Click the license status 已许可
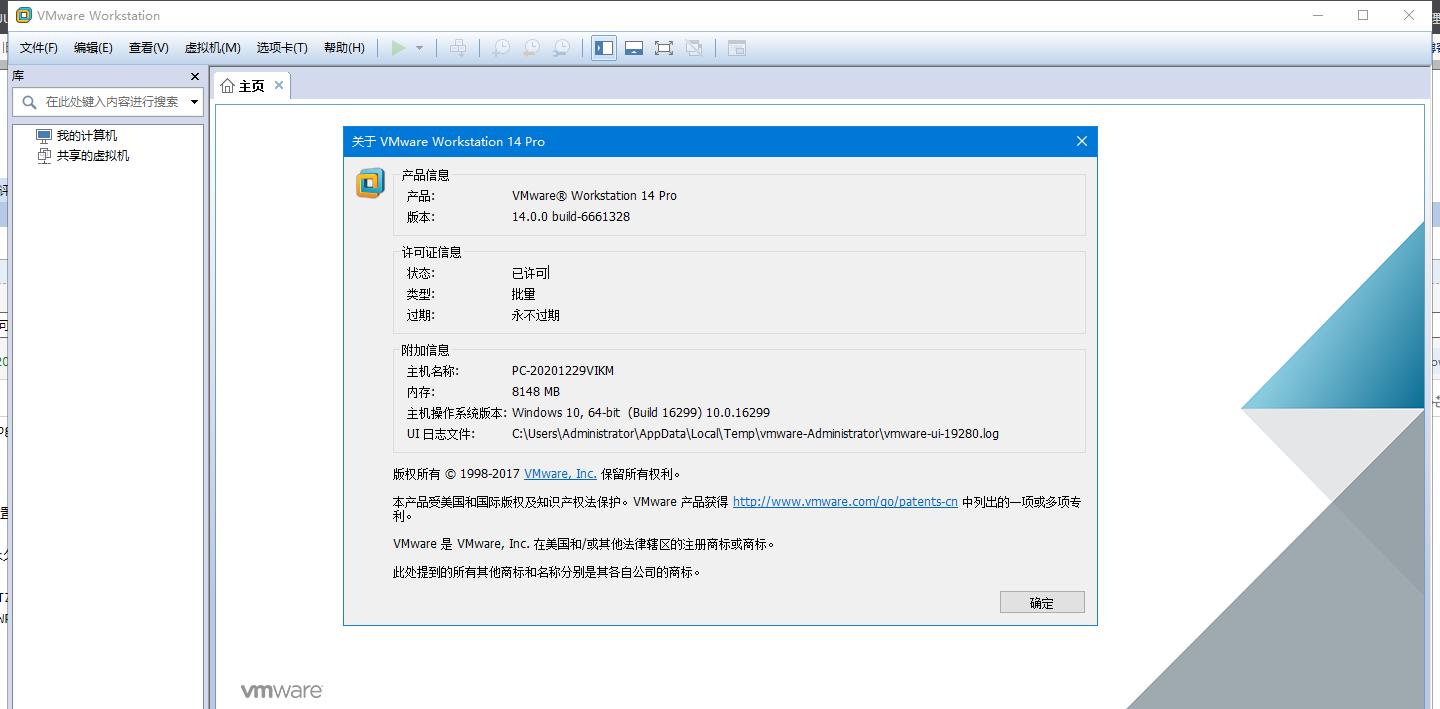This screenshot has height=709, width=1440. point(530,273)
